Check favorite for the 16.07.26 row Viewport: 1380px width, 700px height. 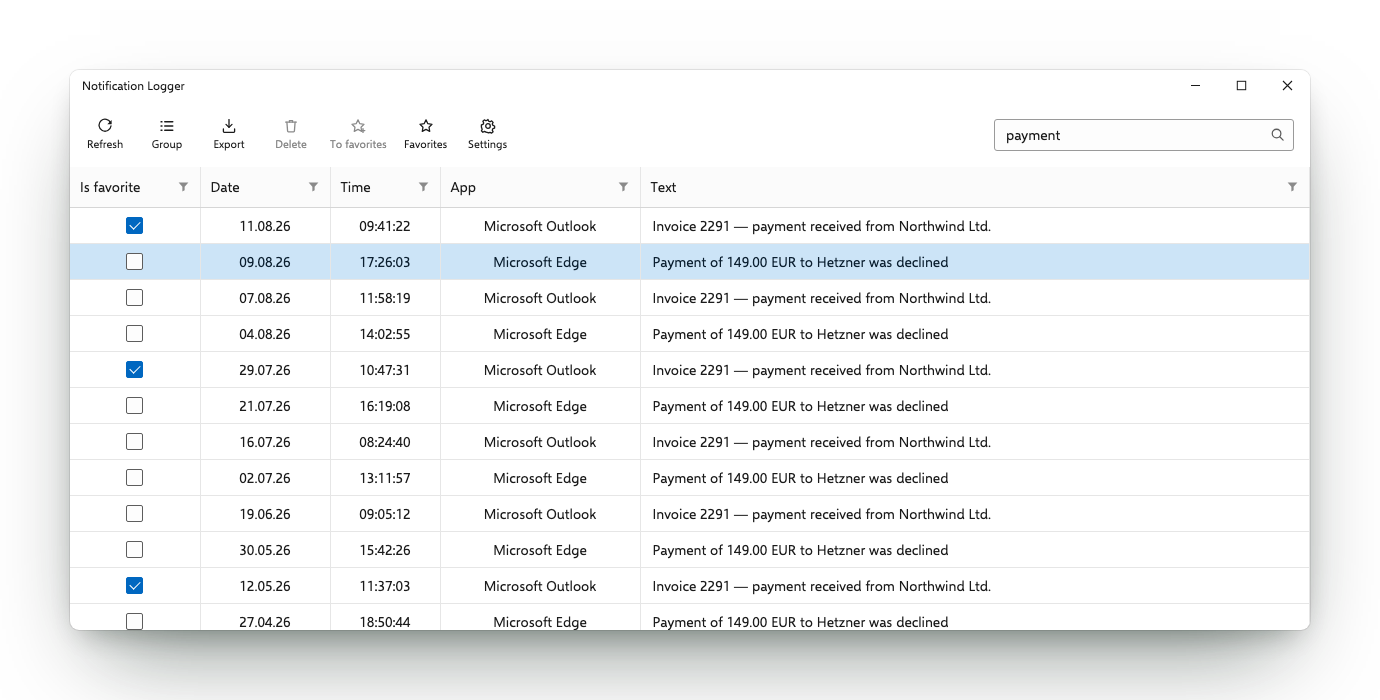pos(135,442)
